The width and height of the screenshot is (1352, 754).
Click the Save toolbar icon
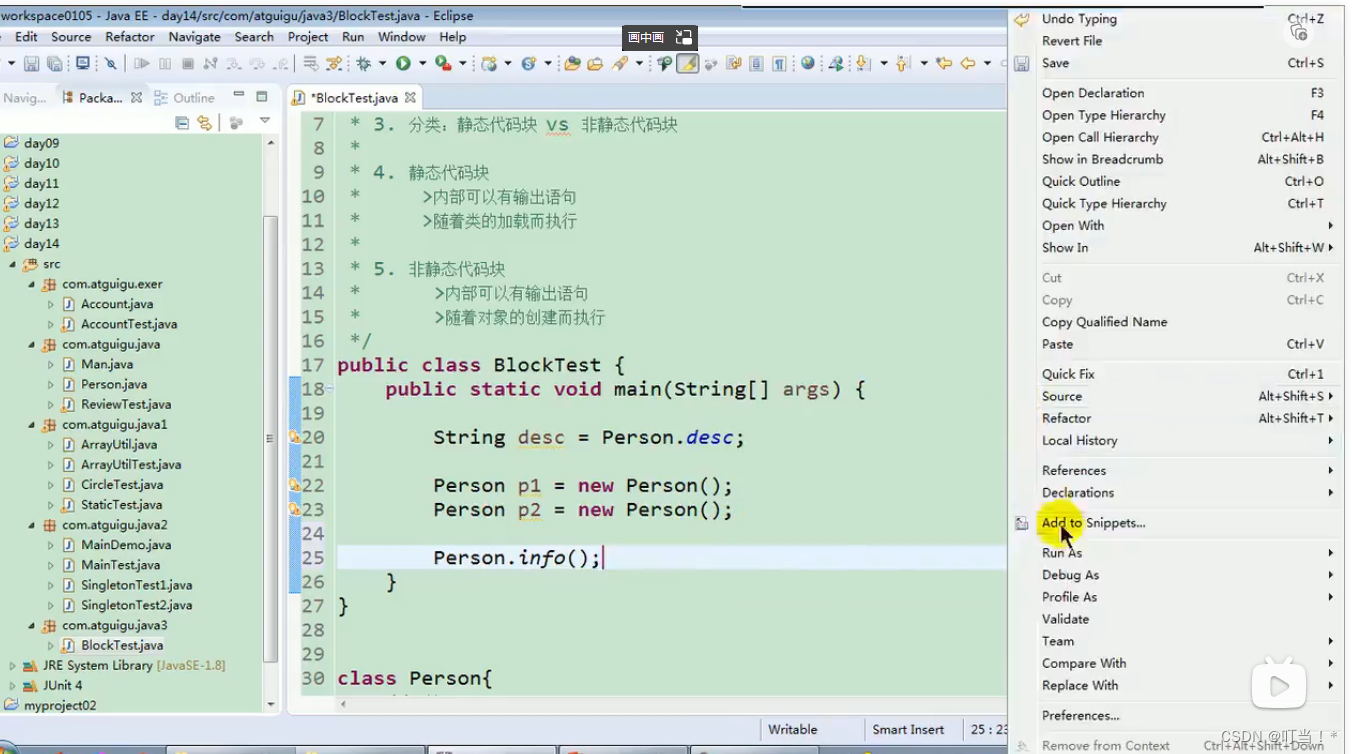pos(31,63)
